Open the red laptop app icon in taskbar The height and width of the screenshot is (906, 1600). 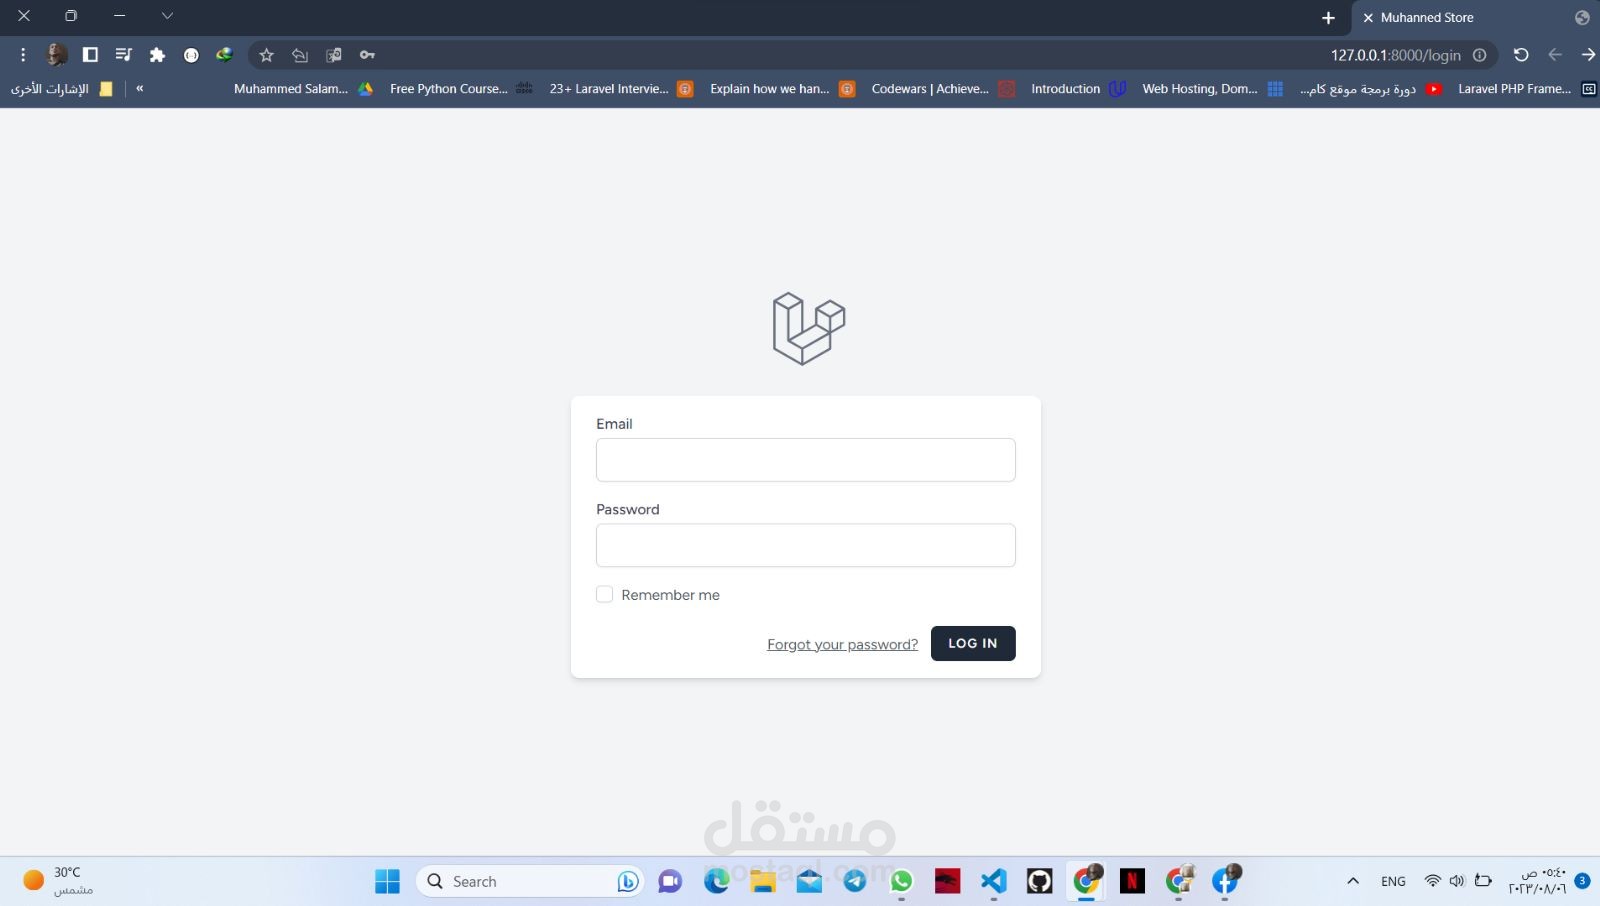point(947,881)
